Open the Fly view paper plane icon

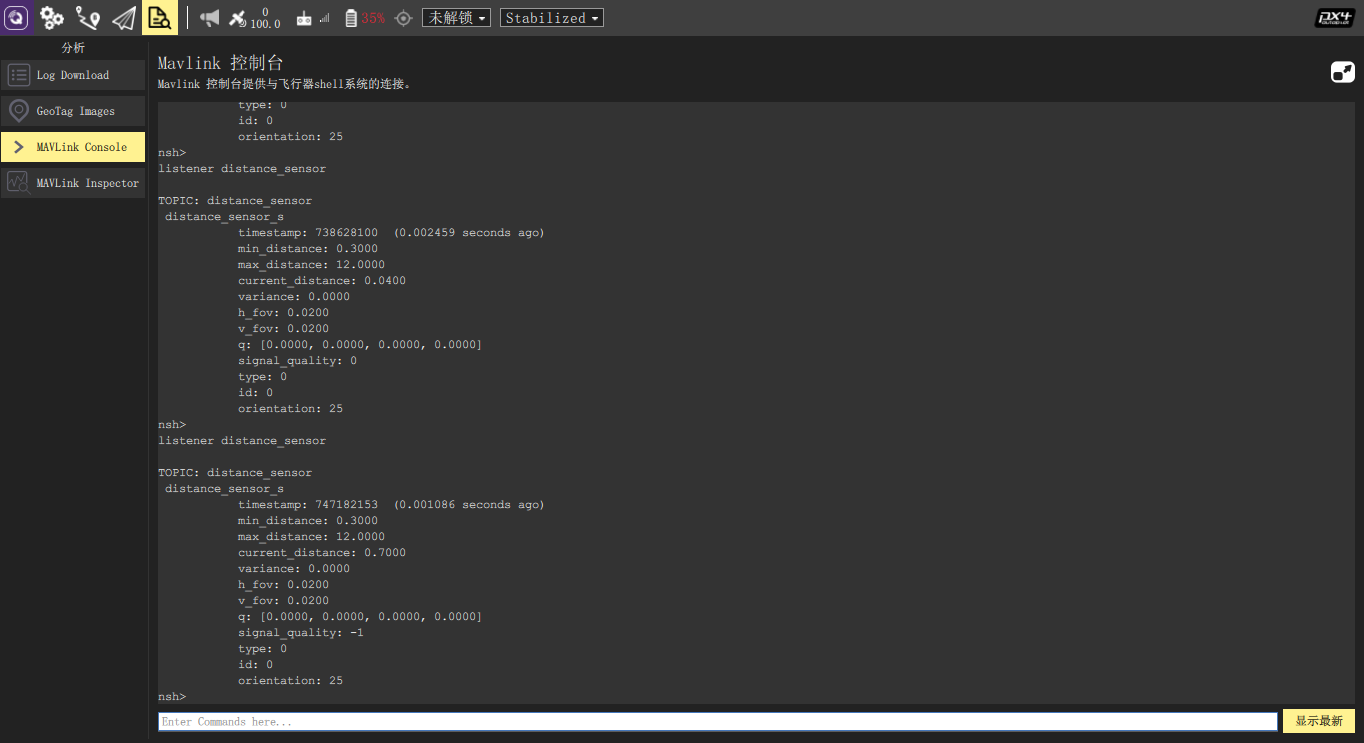click(x=123, y=17)
